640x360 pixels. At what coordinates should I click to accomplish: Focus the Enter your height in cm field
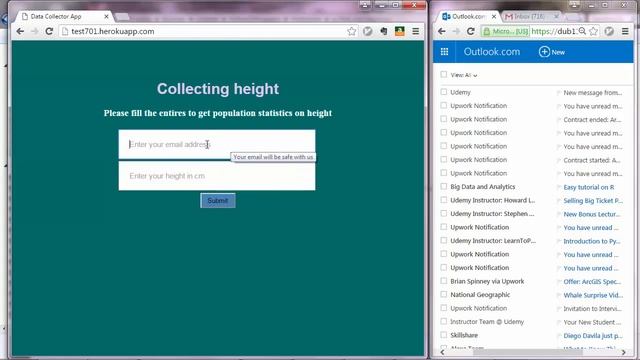(217, 176)
